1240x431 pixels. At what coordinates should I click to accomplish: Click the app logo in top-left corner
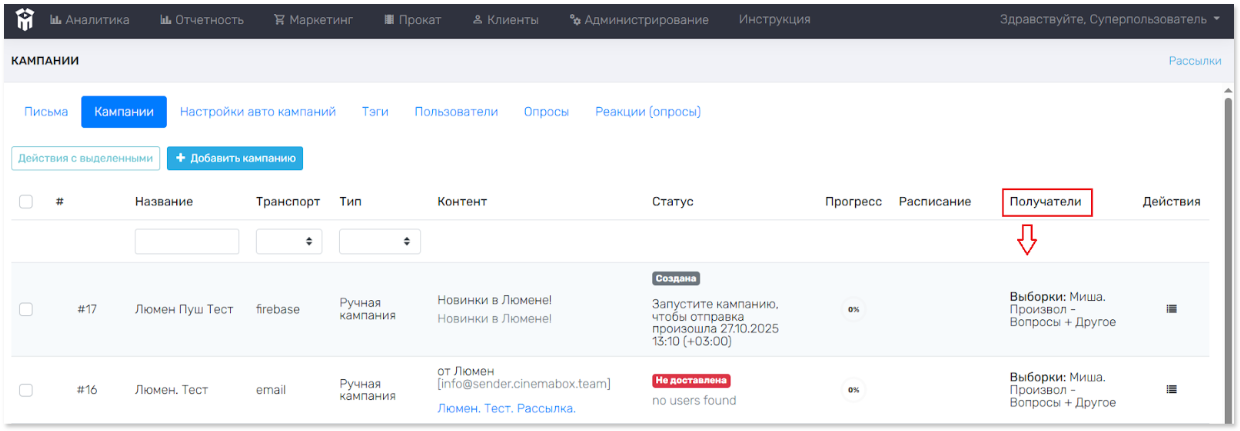[x=23, y=19]
